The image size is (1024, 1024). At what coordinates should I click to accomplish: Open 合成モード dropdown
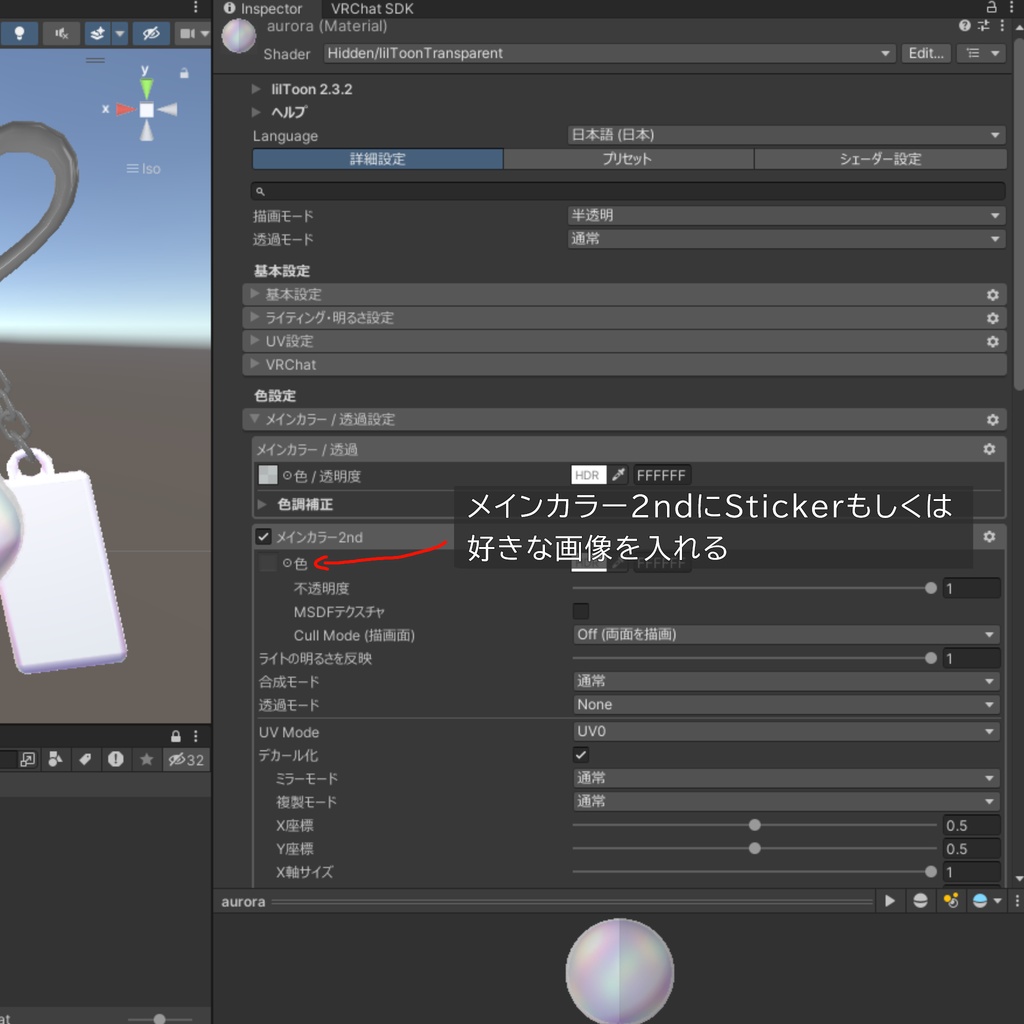(x=786, y=682)
